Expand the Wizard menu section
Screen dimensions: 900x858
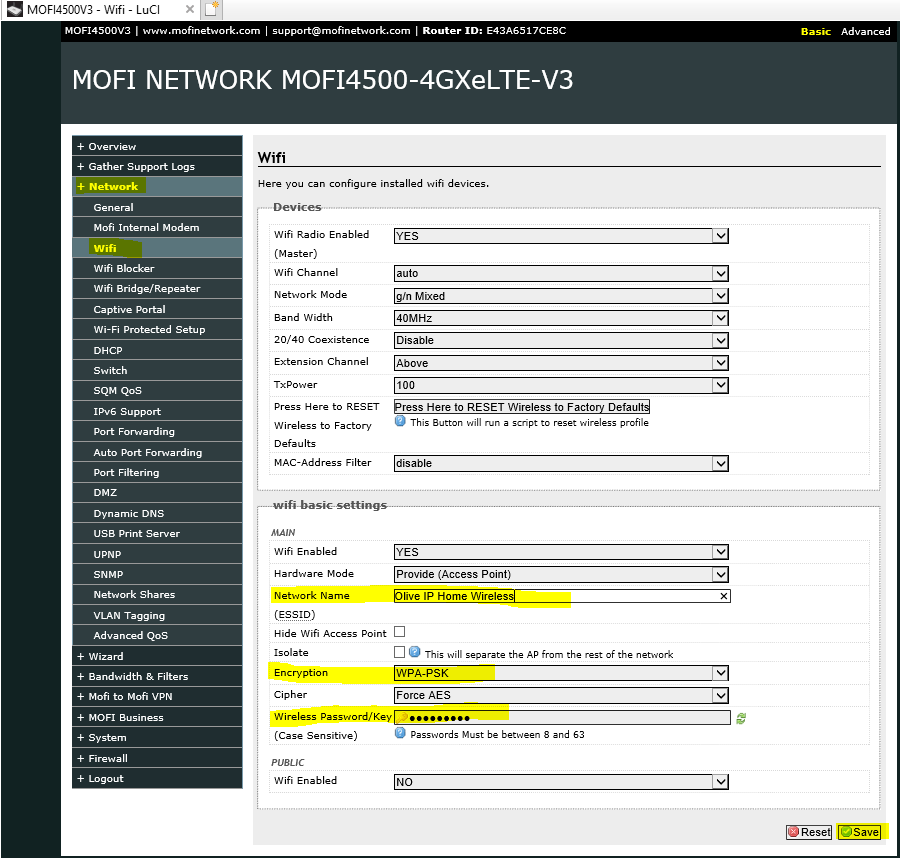coord(157,656)
